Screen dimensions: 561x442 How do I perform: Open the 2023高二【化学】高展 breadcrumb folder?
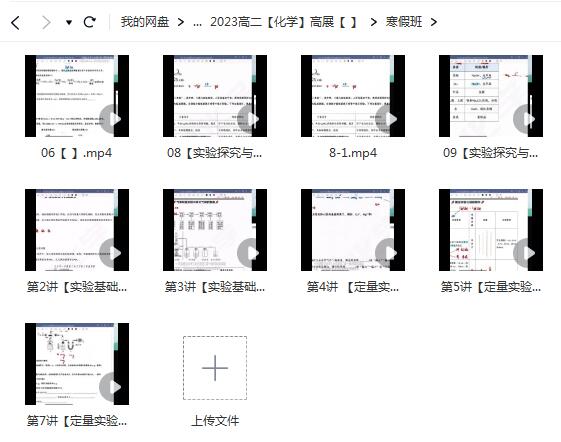point(284,22)
